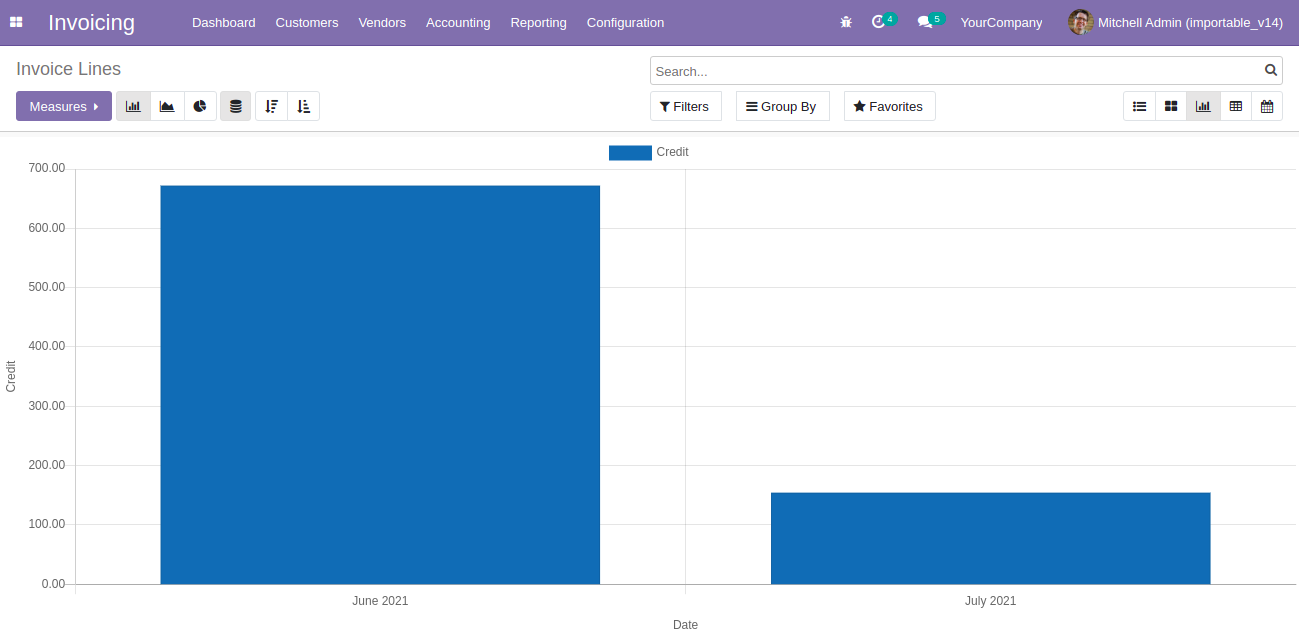Image resolution: width=1299 pixels, height=637 pixels.
Task: Click the Mitchell Admin avatar picture
Action: (x=1080, y=22)
